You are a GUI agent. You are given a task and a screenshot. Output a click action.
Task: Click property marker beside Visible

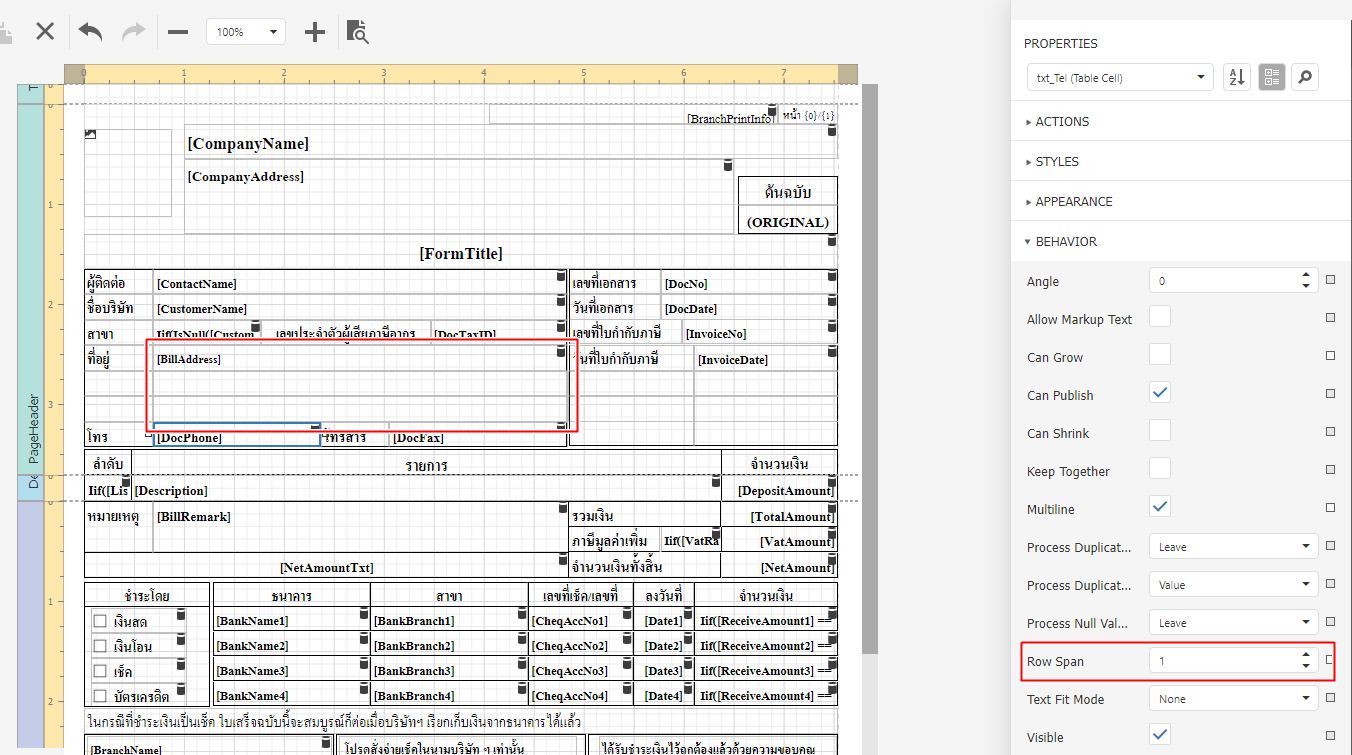click(1331, 736)
